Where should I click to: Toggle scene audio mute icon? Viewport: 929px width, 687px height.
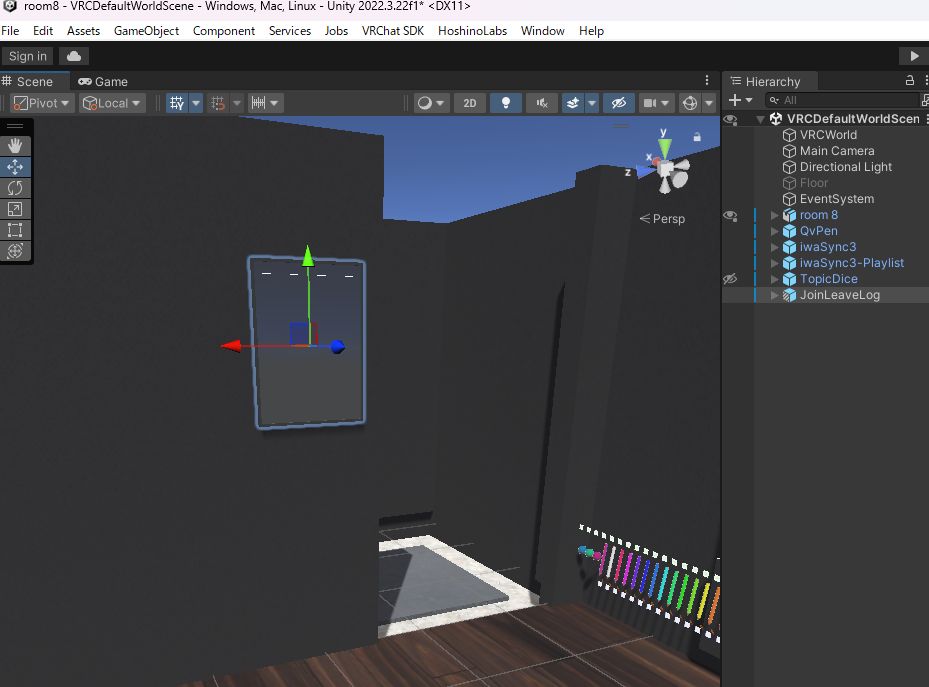(541, 102)
